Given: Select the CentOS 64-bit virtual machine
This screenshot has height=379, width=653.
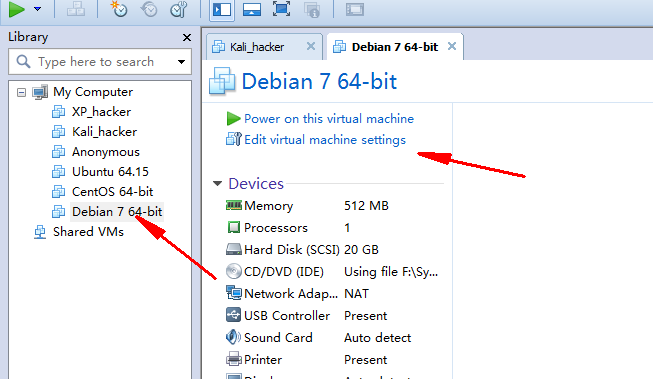Looking at the screenshot, I should coord(112,192).
